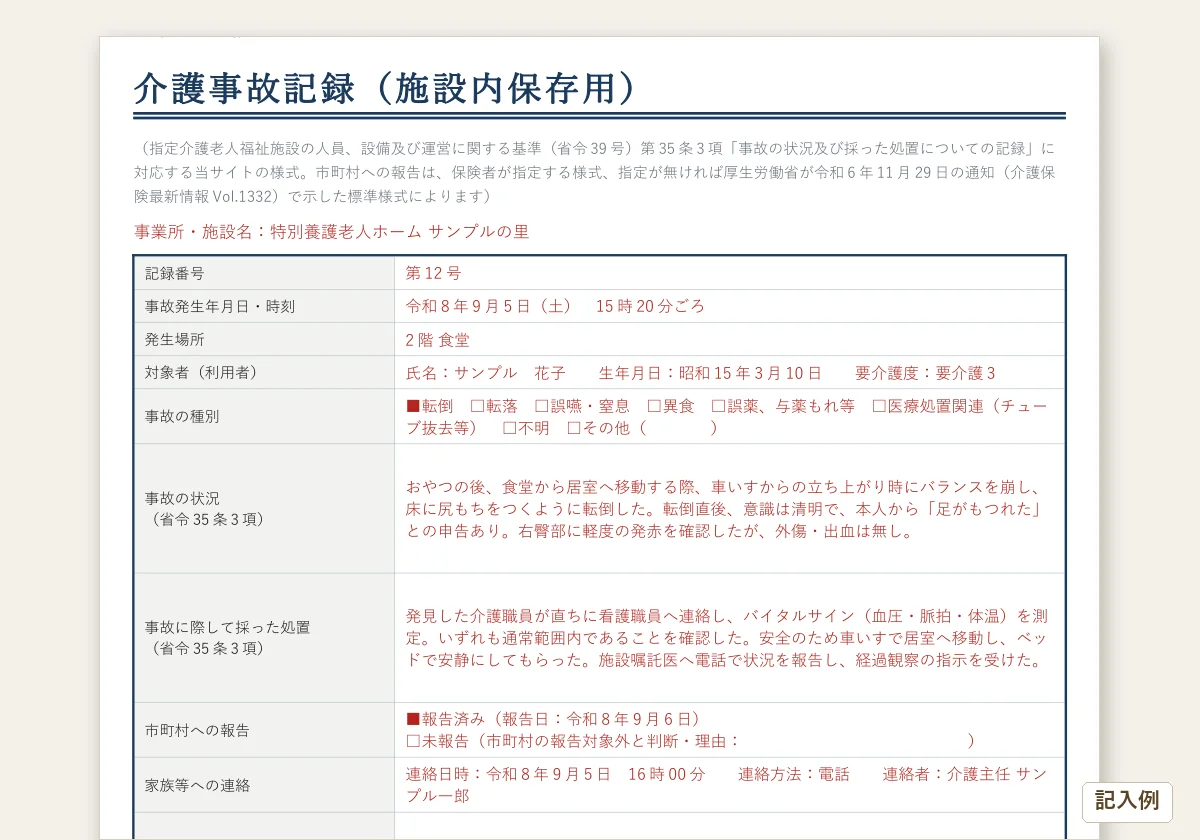
Task: Check the □異食 checkbox
Action: click(x=654, y=406)
